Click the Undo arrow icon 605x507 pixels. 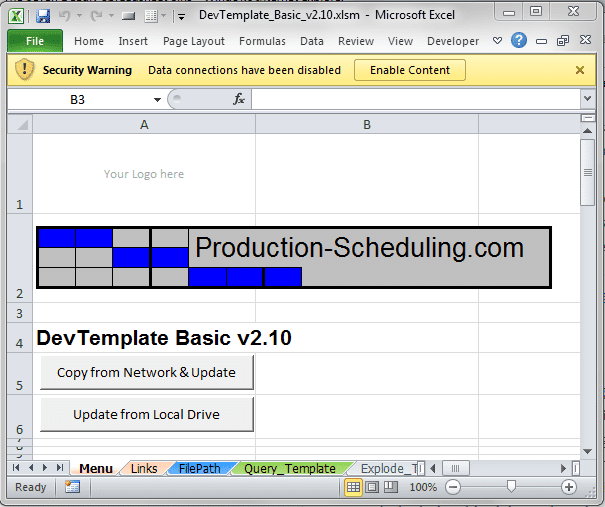click(x=64, y=16)
